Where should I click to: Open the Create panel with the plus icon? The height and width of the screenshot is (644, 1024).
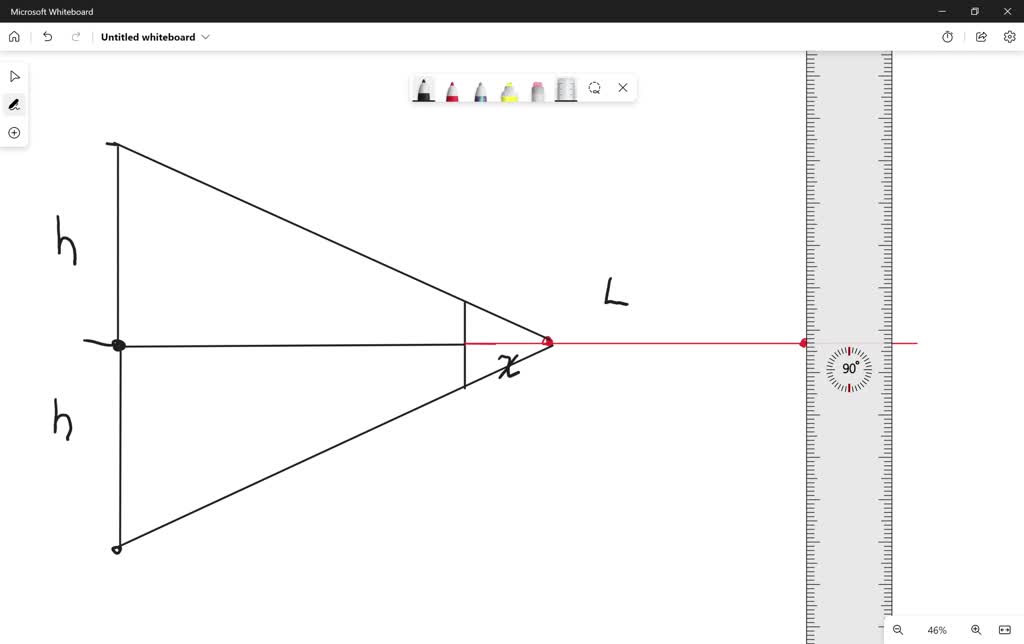click(x=14, y=132)
